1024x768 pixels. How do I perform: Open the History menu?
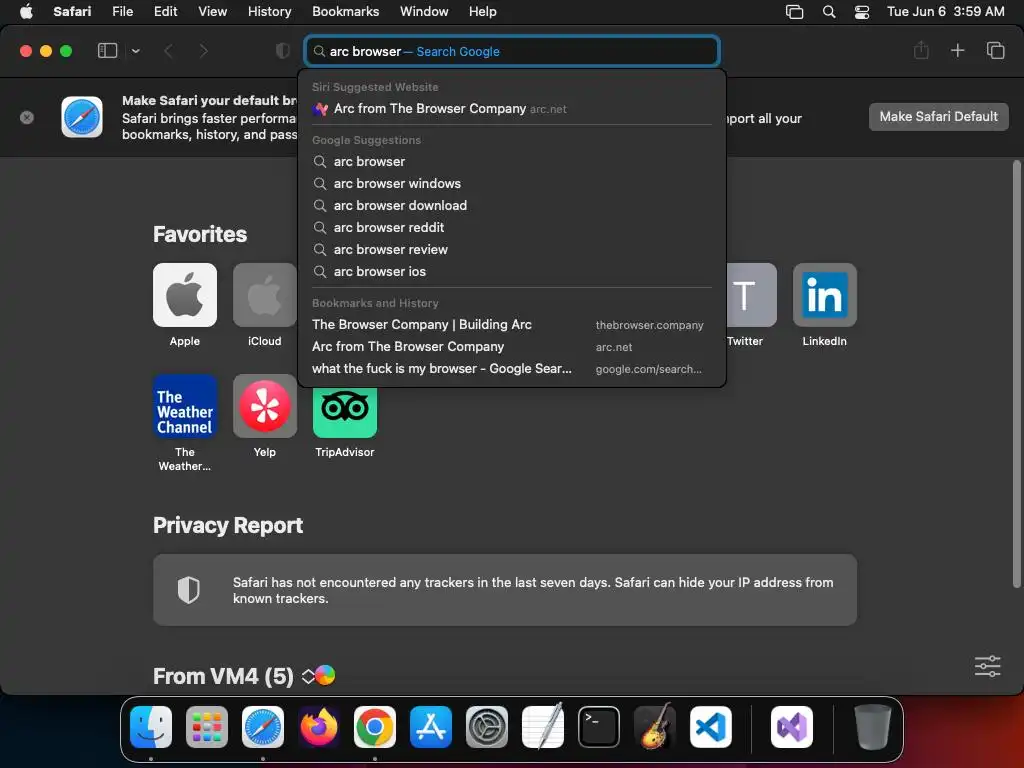pyautogui.click(x=269, y=11)
